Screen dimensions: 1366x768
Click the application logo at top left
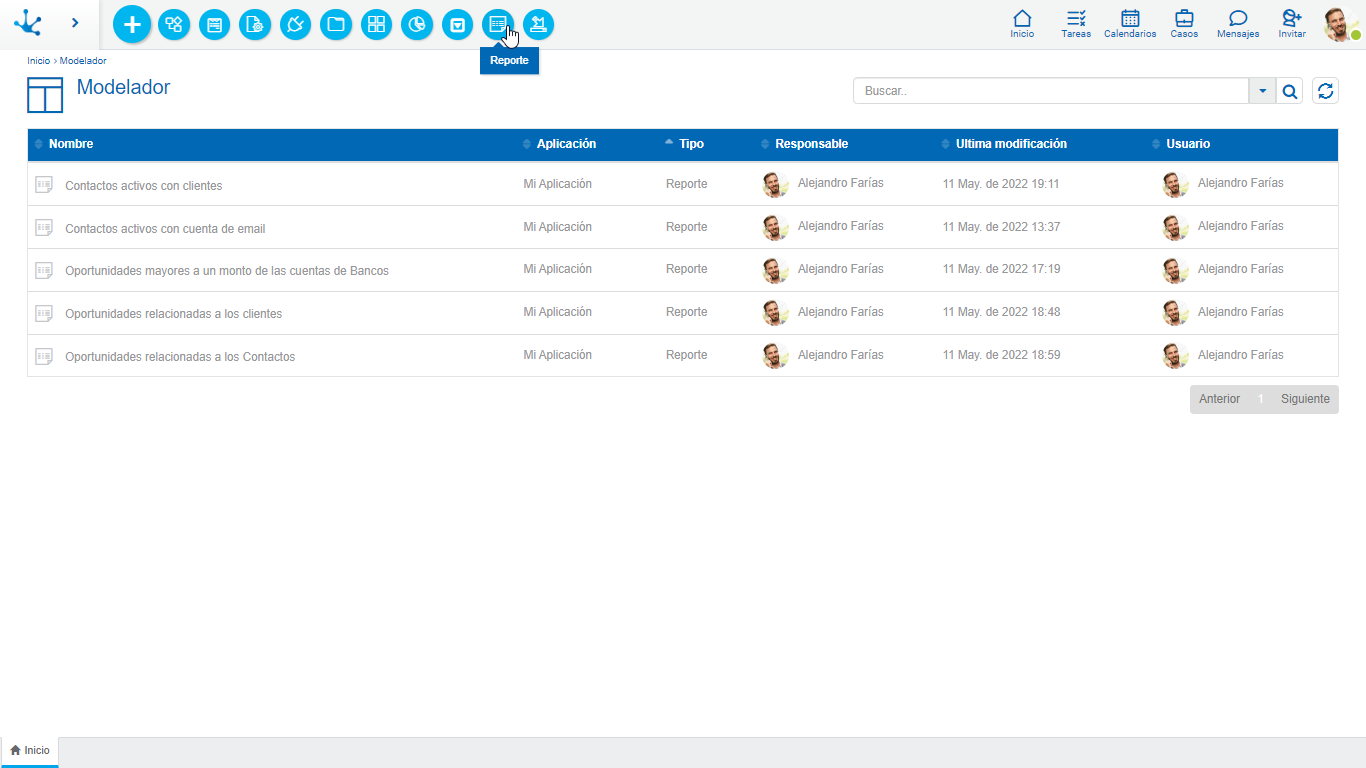pos(28,22)
